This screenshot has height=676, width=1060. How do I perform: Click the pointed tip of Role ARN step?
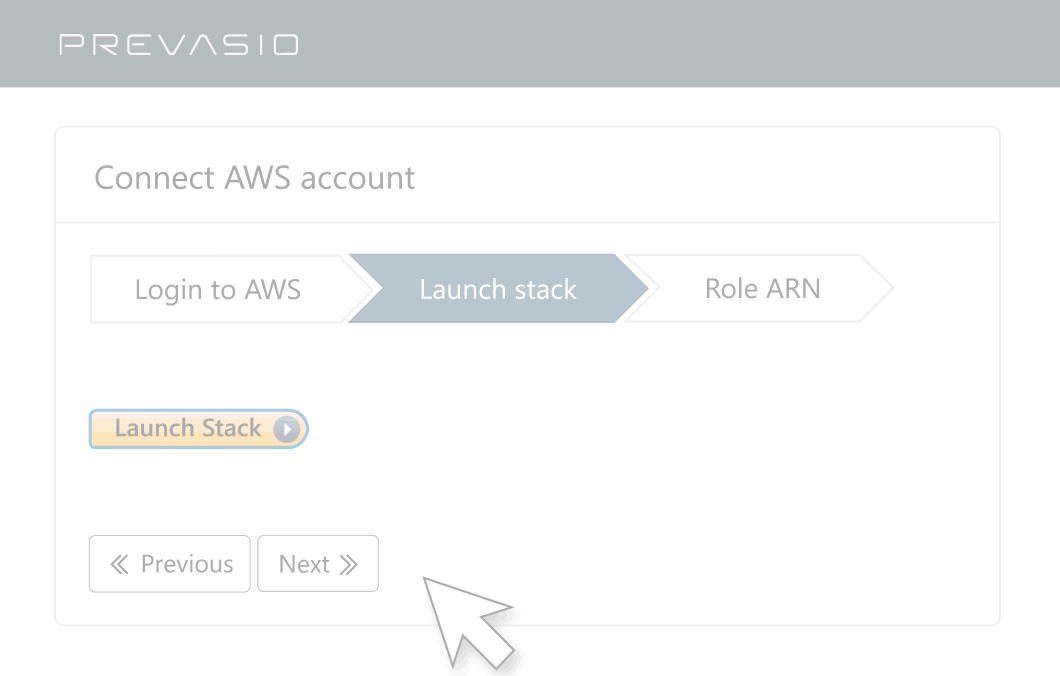[884, 289]
